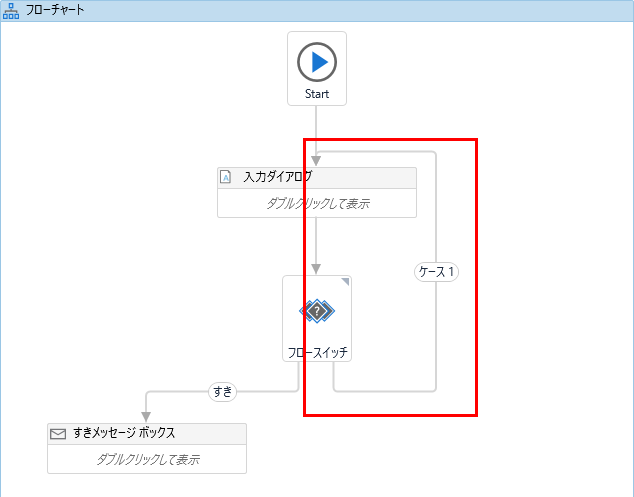Click the 入力ダイアログ activity icon
This screenshot has width=634, height=497.
click(x=225, y=177)
